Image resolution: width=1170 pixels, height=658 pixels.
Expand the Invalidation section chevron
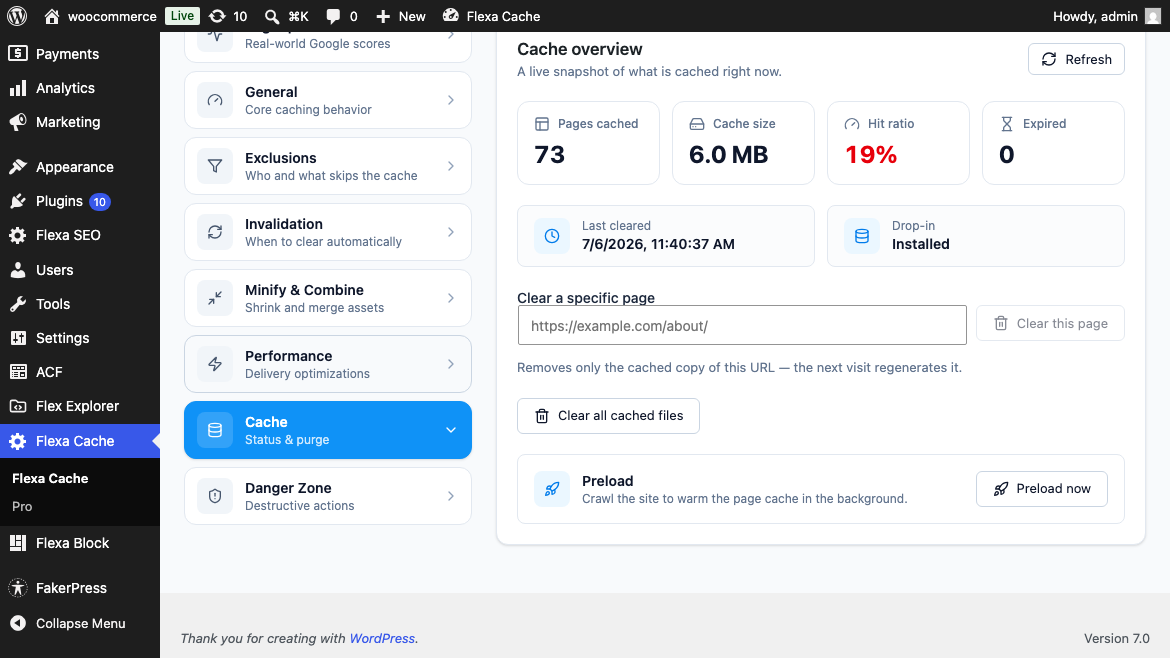451,232
